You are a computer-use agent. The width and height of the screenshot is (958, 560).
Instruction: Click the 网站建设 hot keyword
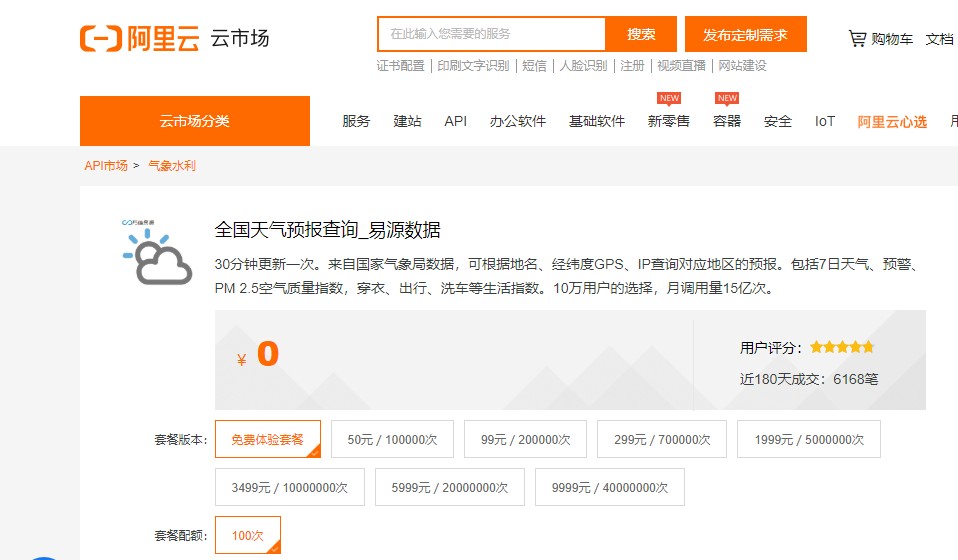coord(742,65)
